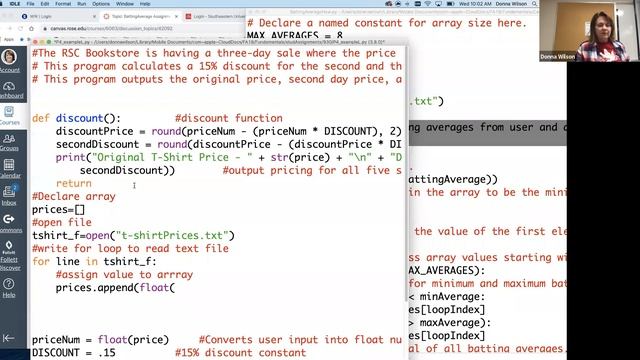The image size is (640, 360).
Task: Open the battery status icon
Action: [450, 4]
